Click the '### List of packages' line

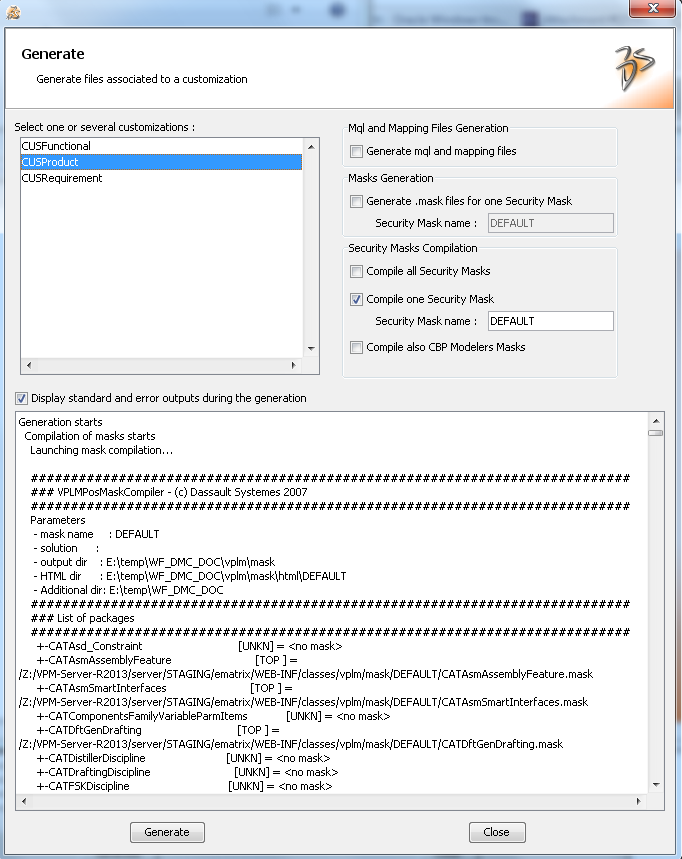tap(82, 619)
